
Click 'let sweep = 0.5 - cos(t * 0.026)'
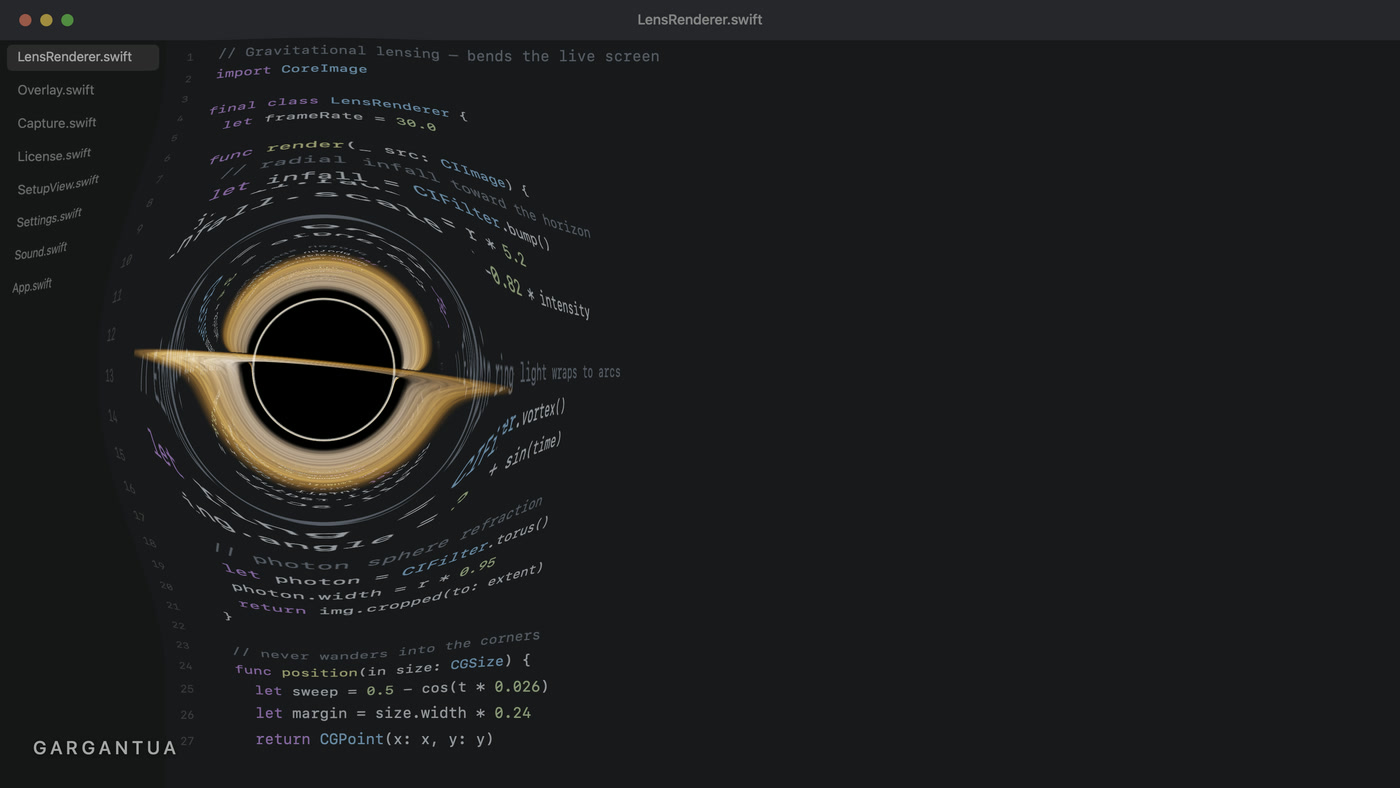402,689
